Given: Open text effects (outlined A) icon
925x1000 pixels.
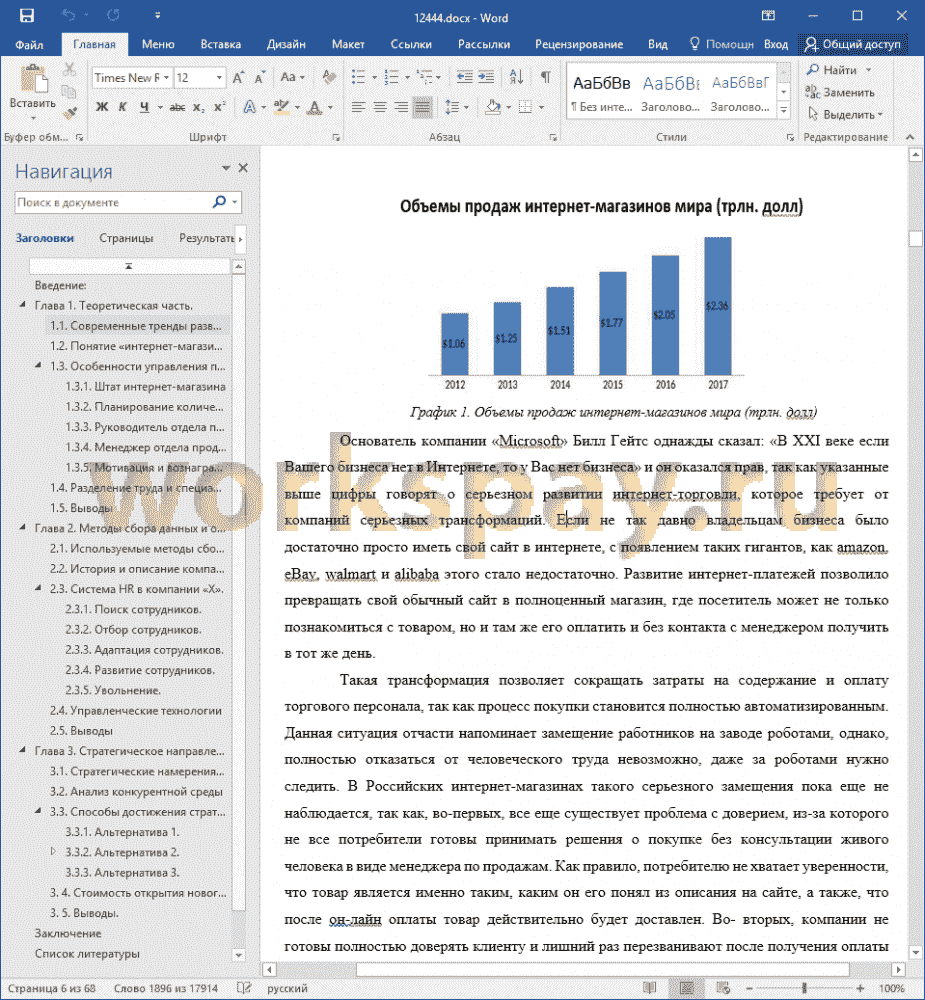Looking at the screenshot, I should pos(249,107).
